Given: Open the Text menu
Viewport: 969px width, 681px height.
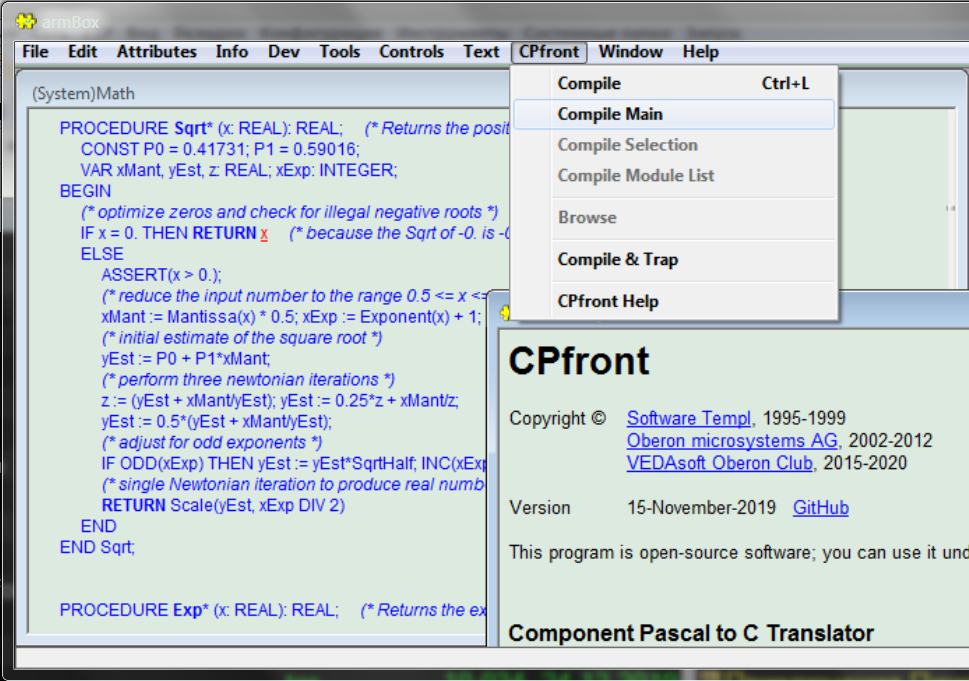Looking at the screenshot, I should 481,52.
